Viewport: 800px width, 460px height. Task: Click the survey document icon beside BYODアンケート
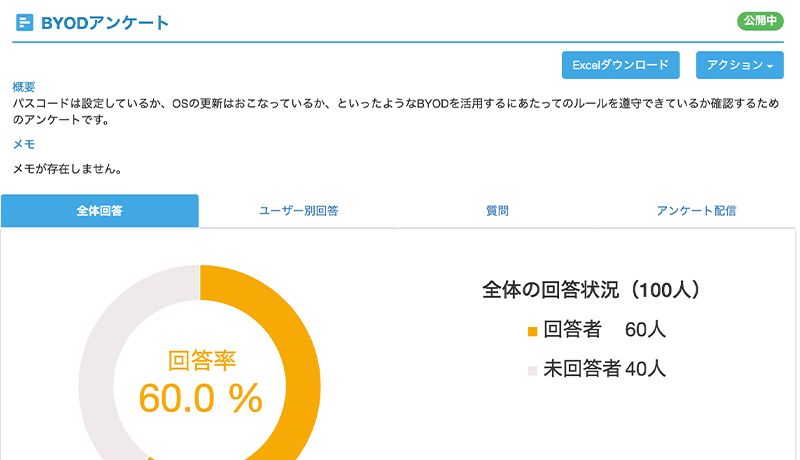[24, 23]
